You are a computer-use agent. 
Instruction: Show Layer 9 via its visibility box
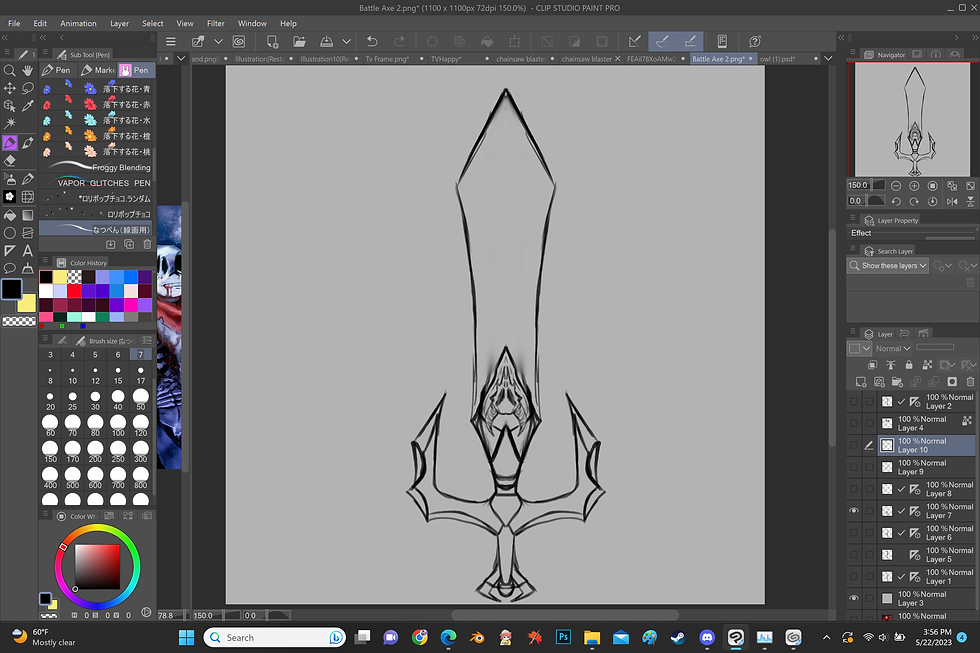[854, 467]
